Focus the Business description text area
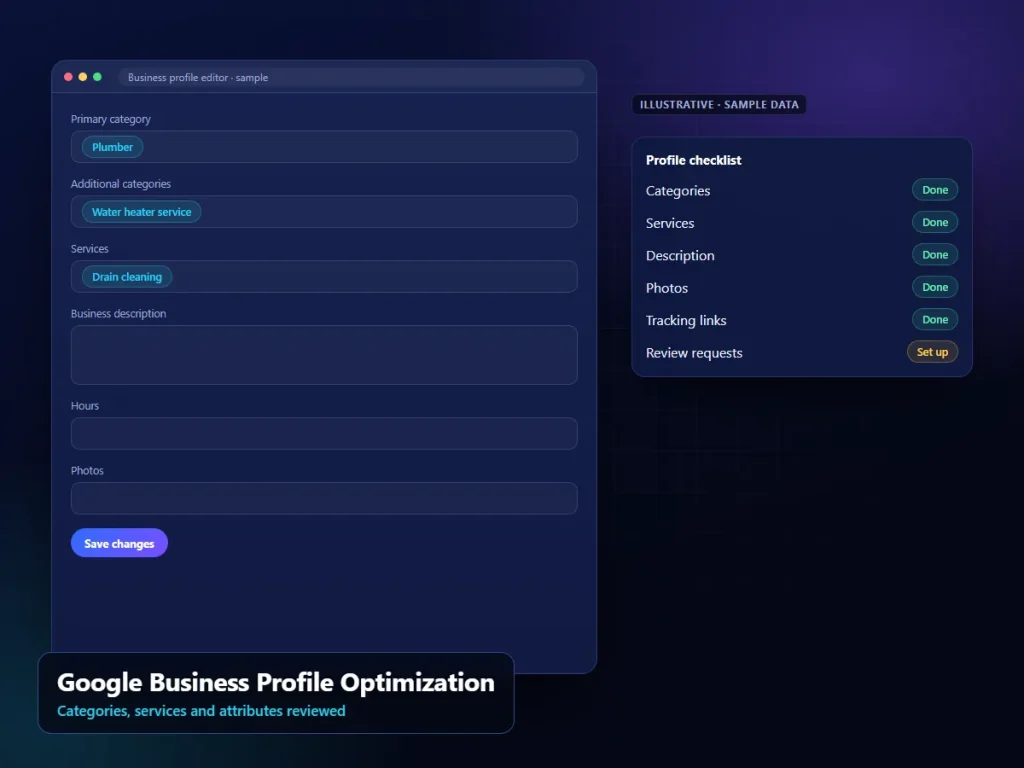Viewport: 1024px width, 768px height. click(x=324, y=355)
